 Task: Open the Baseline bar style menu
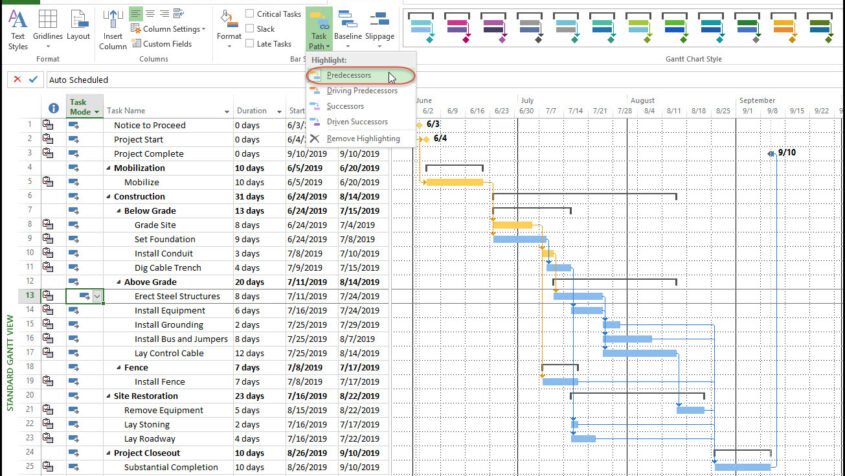pyautogui.click(x=348, y=30)
